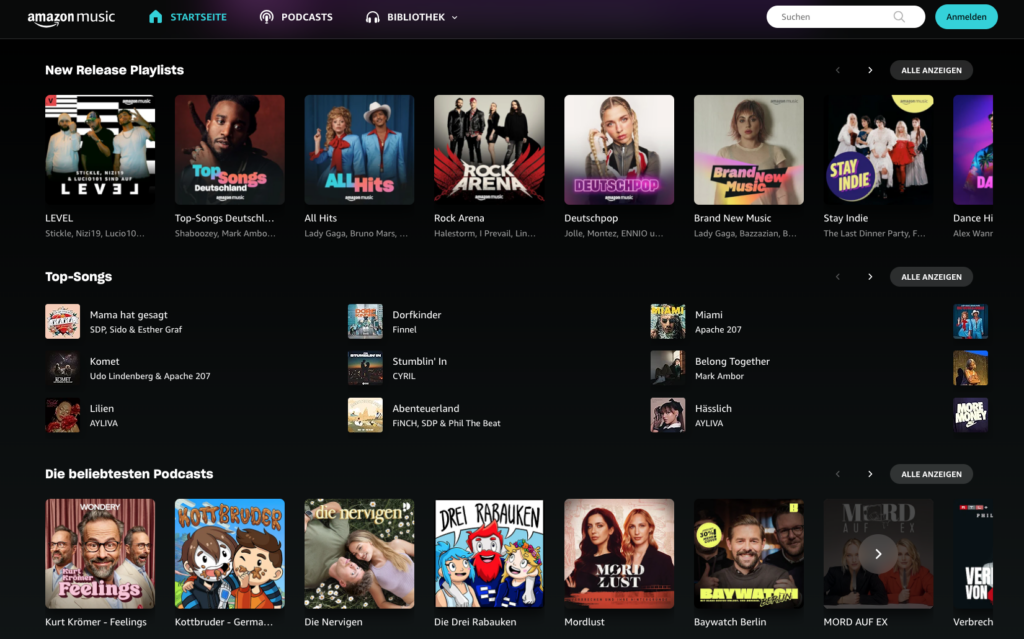This screenshot has height=639, width=1024.
Task: Open the All Hits playlist cover
Action: tap(359, 150)
